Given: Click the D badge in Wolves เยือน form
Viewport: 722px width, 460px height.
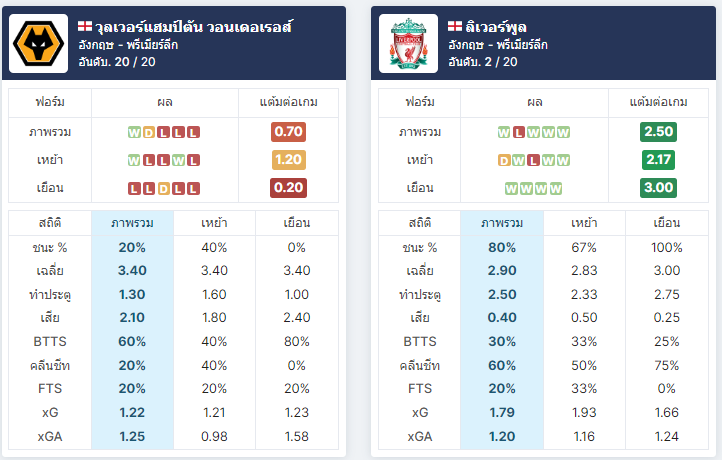Looking at the screenshot, I should coord(163,189).
